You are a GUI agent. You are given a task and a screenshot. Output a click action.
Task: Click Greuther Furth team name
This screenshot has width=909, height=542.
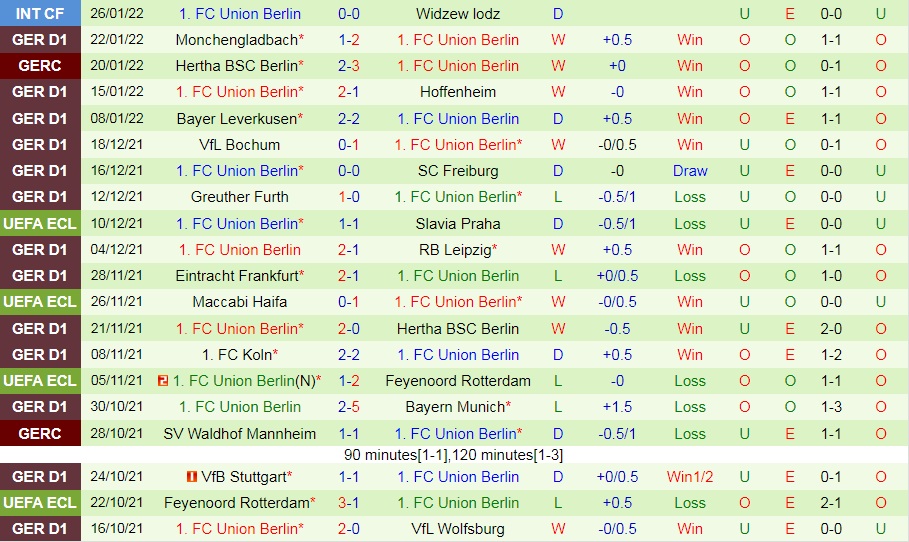pyautogui.click(x=239, y=197)
